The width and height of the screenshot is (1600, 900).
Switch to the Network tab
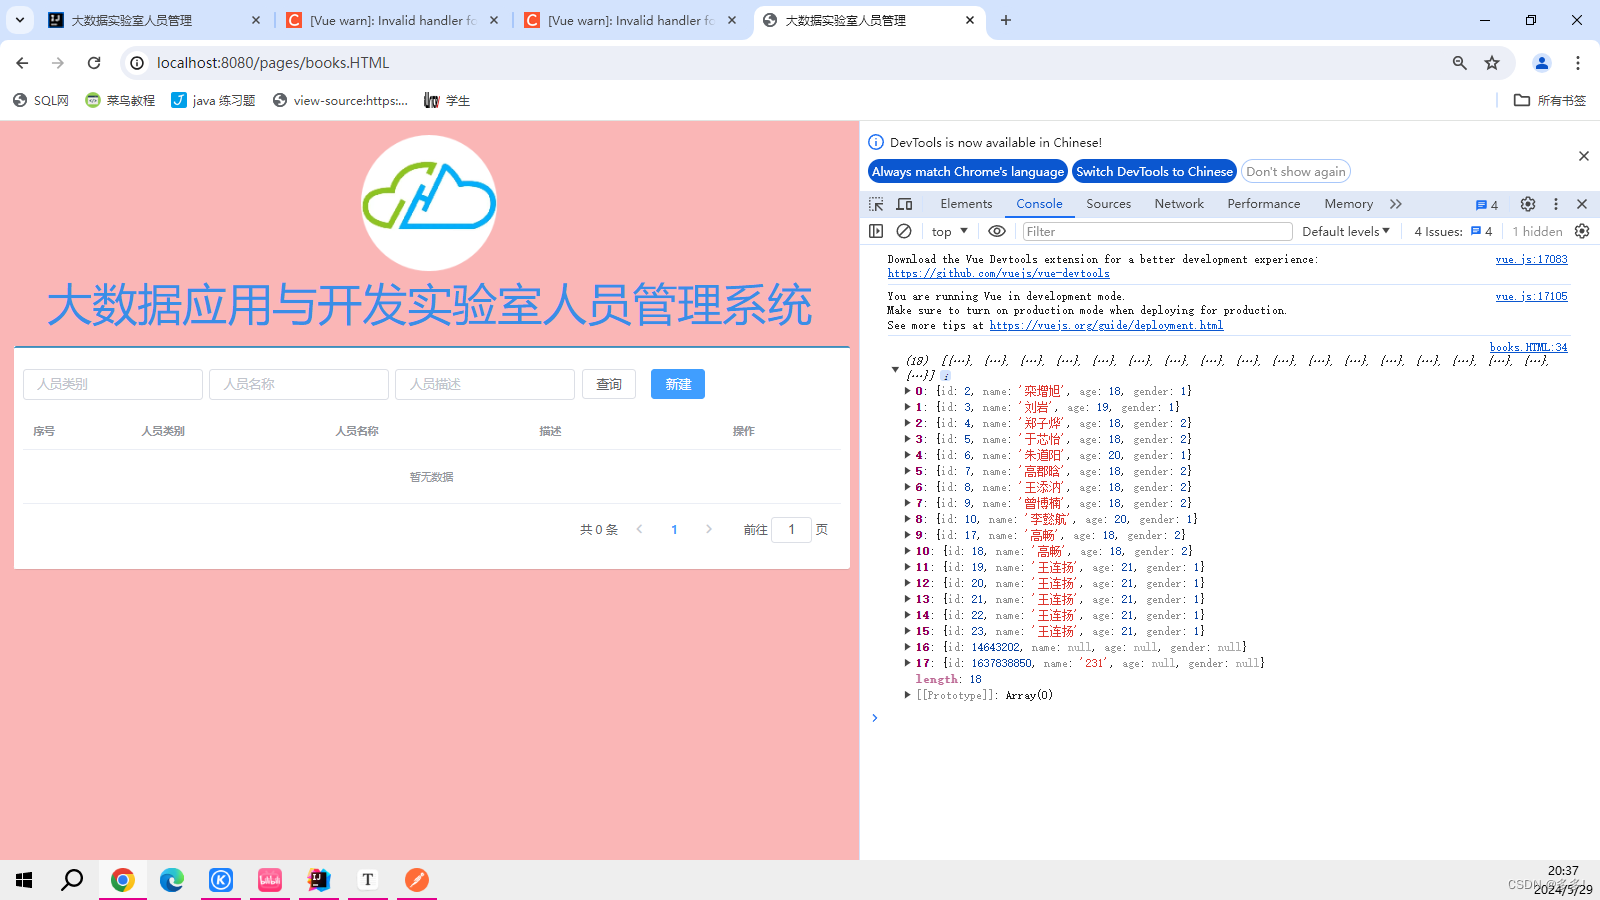click(x=1179, y=204)
